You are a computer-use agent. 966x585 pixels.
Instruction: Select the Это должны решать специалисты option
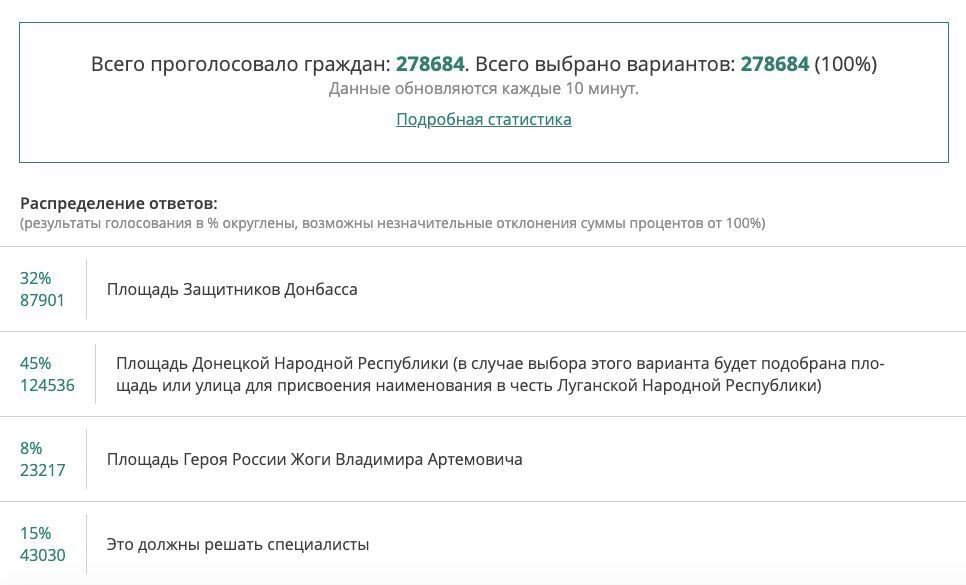click(238, 544)
